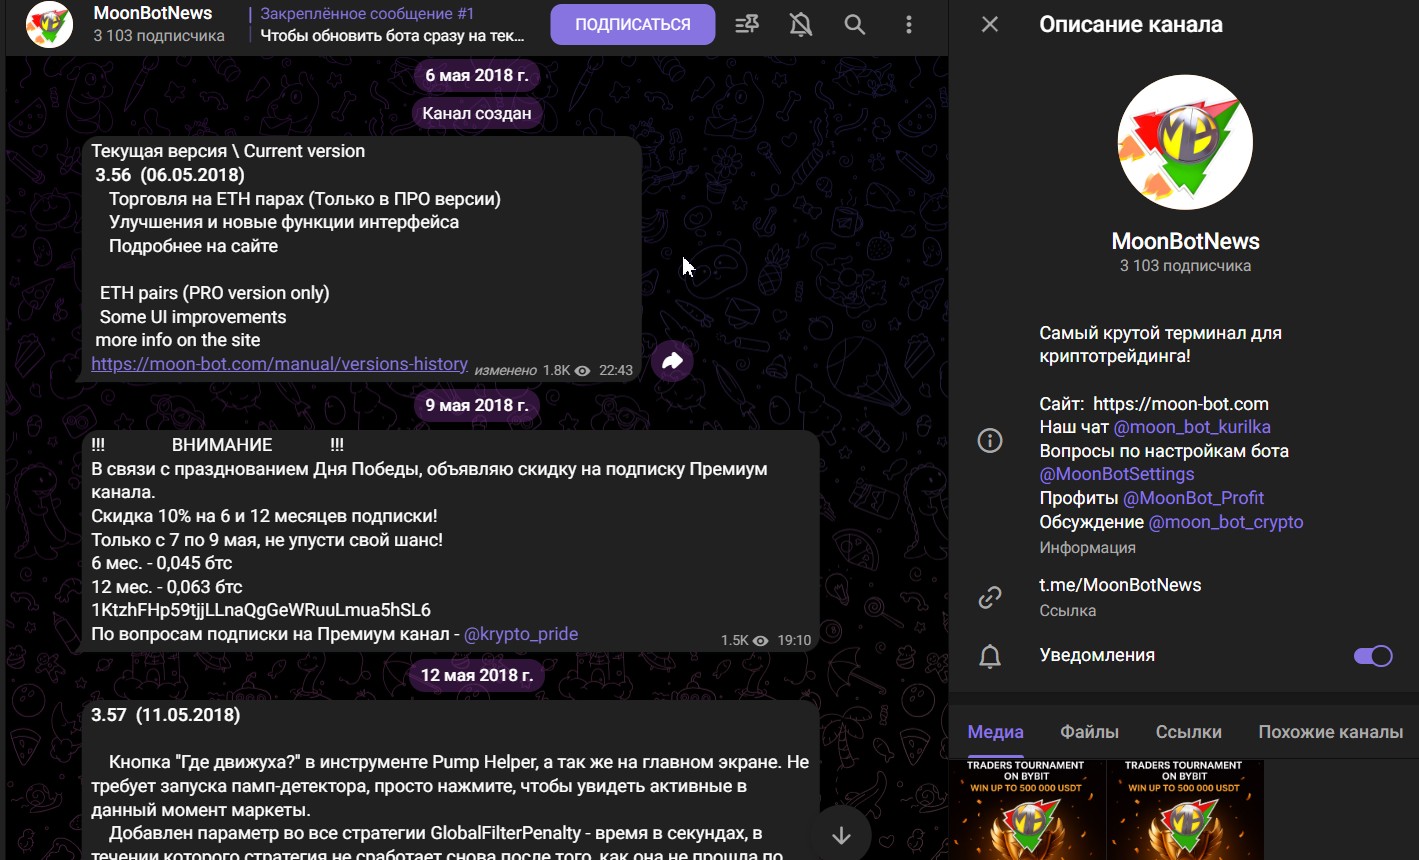This screenshot has height=860, width=1419.
Task: Click the 9 мая 2018 г. date badge
Action: [x=476, y=405]
